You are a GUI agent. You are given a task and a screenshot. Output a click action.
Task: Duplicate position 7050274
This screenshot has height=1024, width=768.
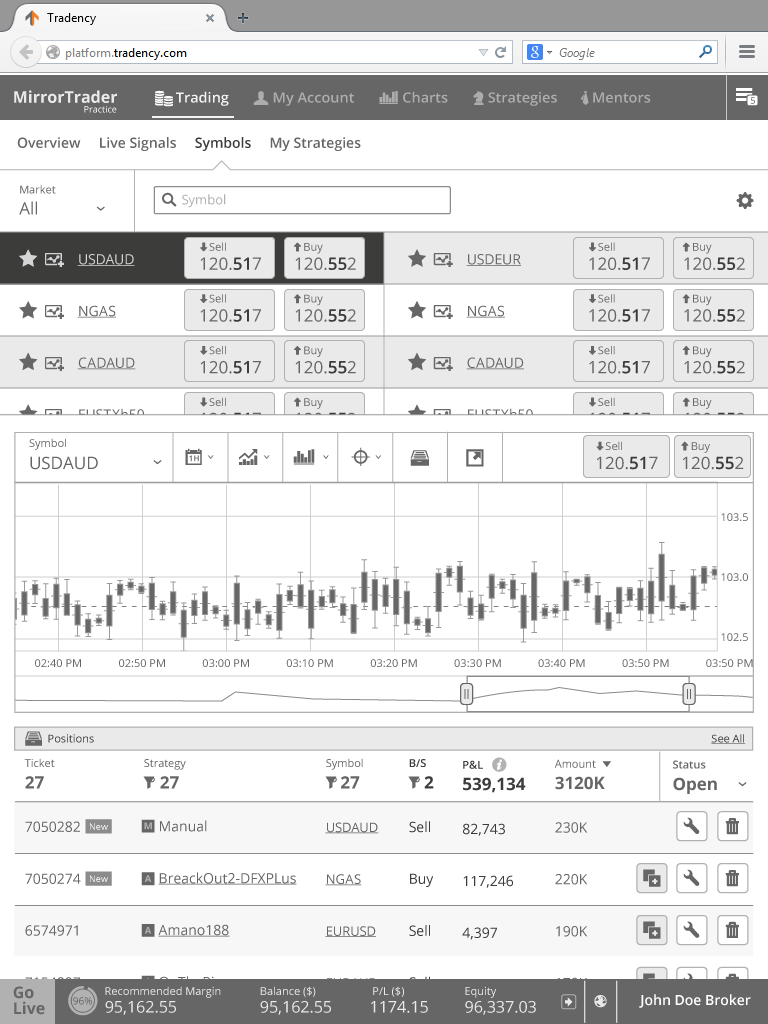tap(652, 878)
